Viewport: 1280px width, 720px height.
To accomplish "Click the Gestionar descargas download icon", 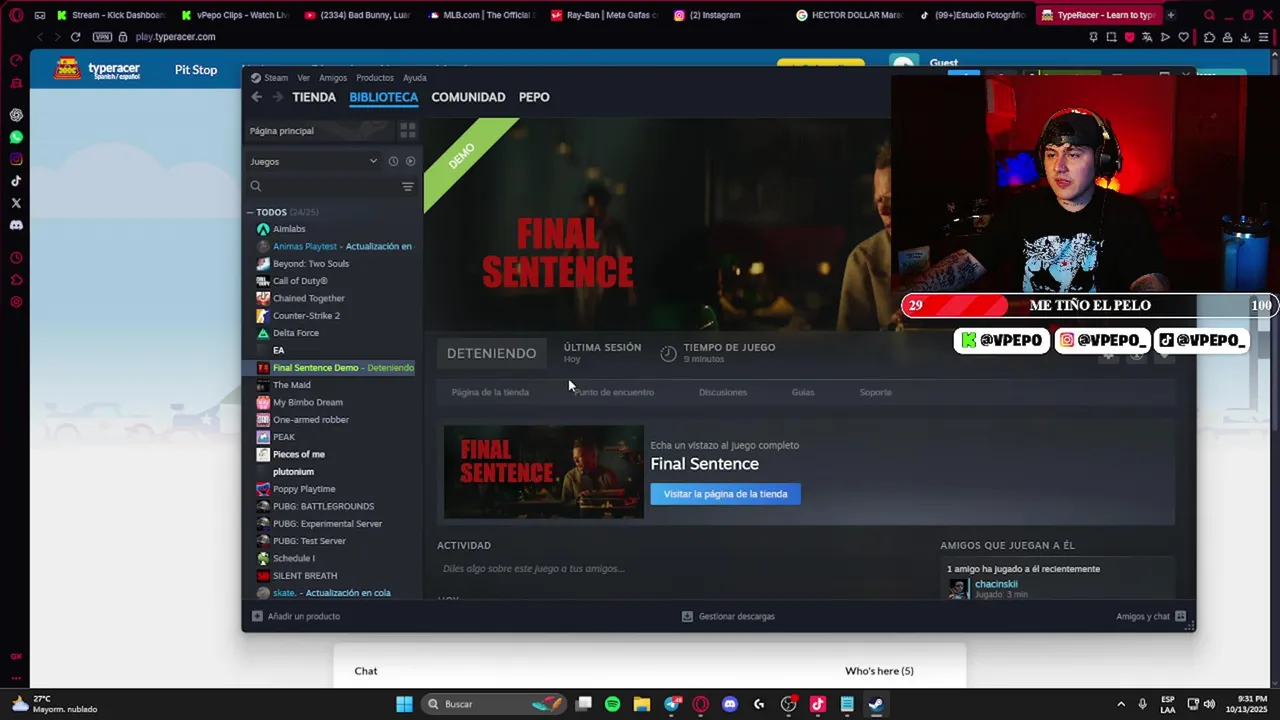I will [687, 616].
